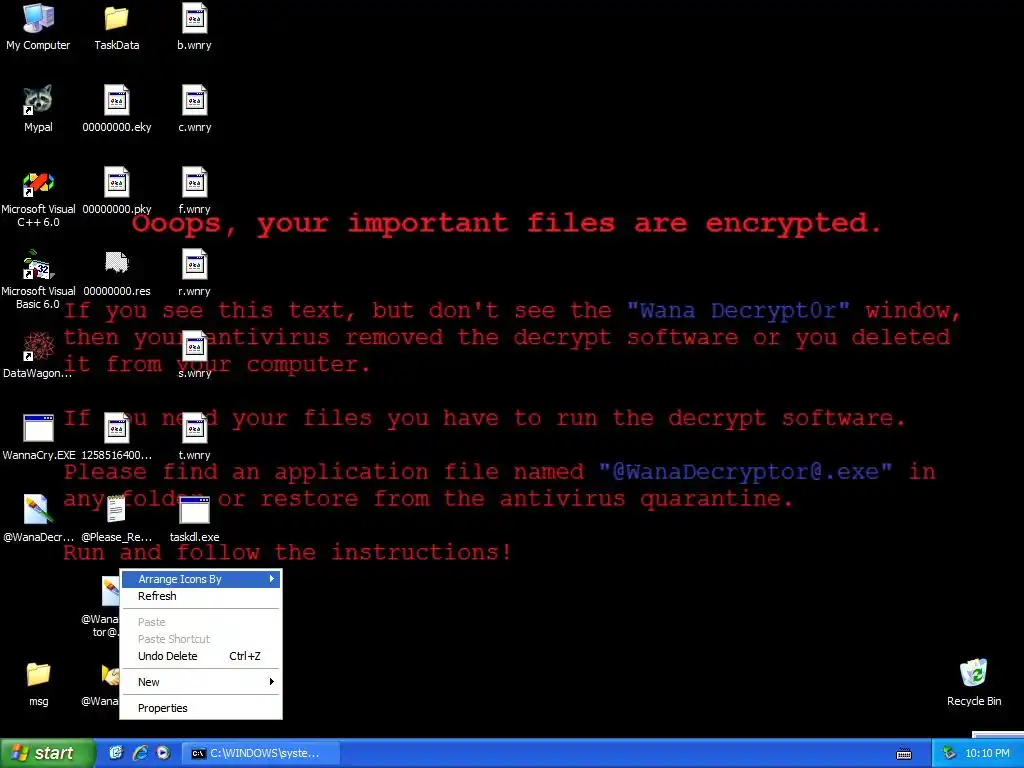Select the c.wnry file icon

tap(194, 109)
